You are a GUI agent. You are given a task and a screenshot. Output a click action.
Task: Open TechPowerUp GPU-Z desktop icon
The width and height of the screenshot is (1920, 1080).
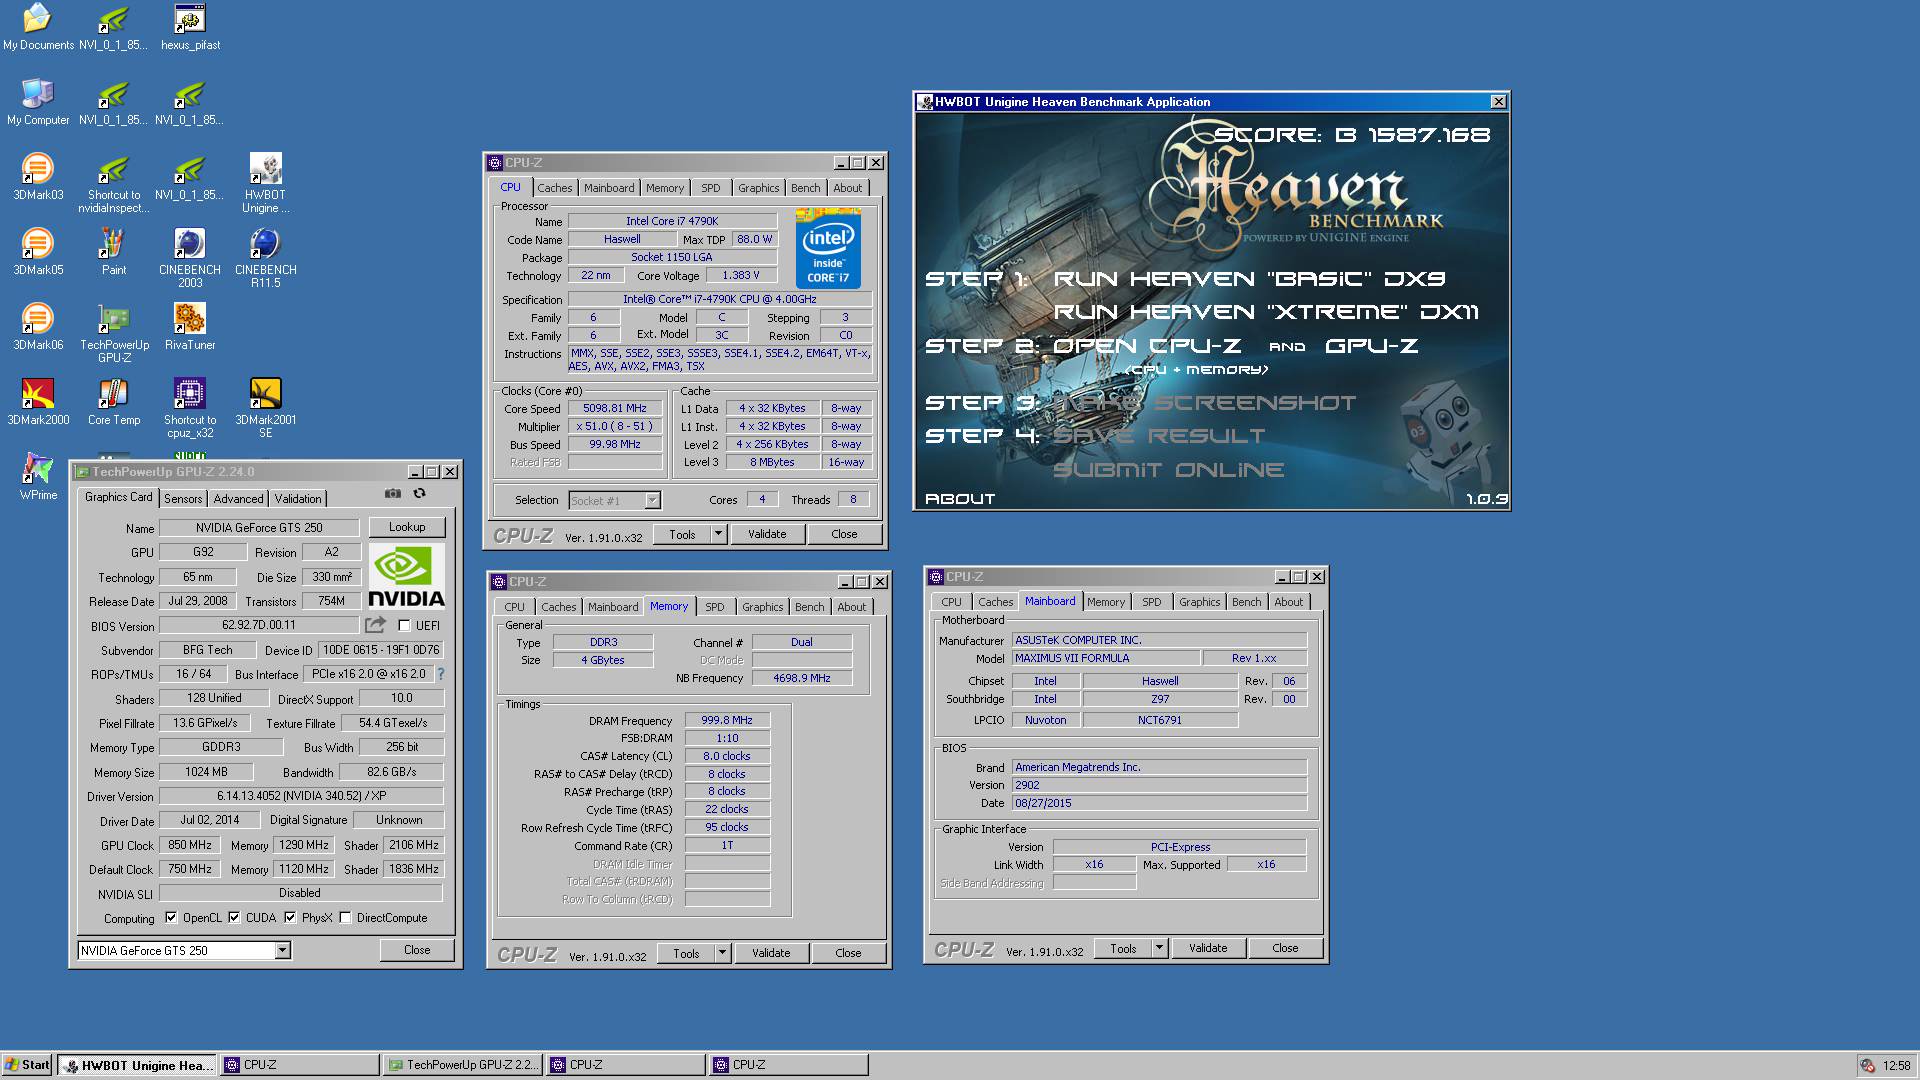[114, 333]
